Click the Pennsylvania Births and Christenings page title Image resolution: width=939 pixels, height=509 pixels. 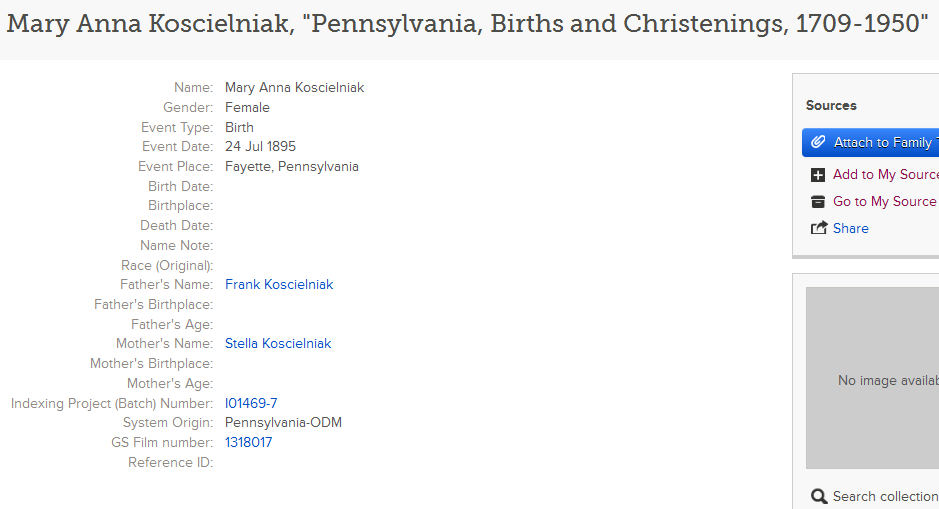coord(468,25)
